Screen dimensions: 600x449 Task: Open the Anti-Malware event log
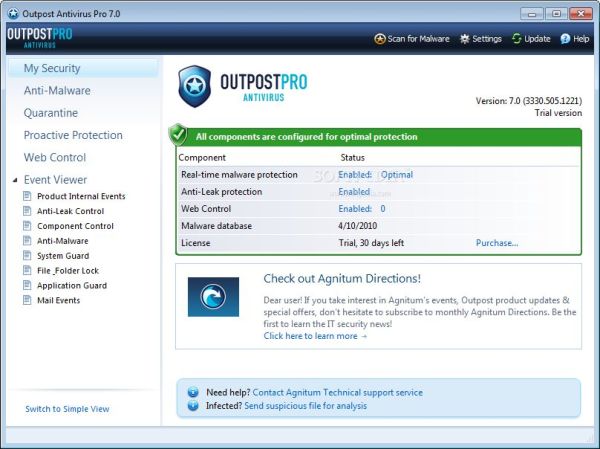tap(63, 241)
